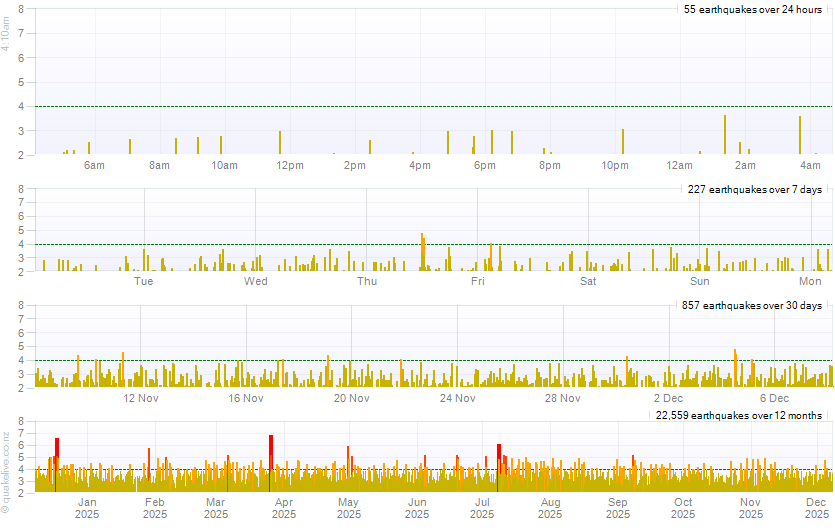Click the "Aug 2025" label on the 12-month axis
This screenshot has width=835, height=530.
pyautogui.click(x=549, y=508)
